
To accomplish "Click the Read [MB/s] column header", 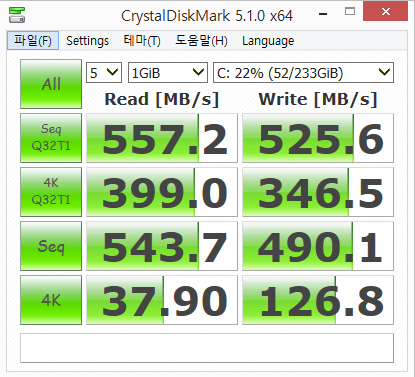I will [162, 99].
